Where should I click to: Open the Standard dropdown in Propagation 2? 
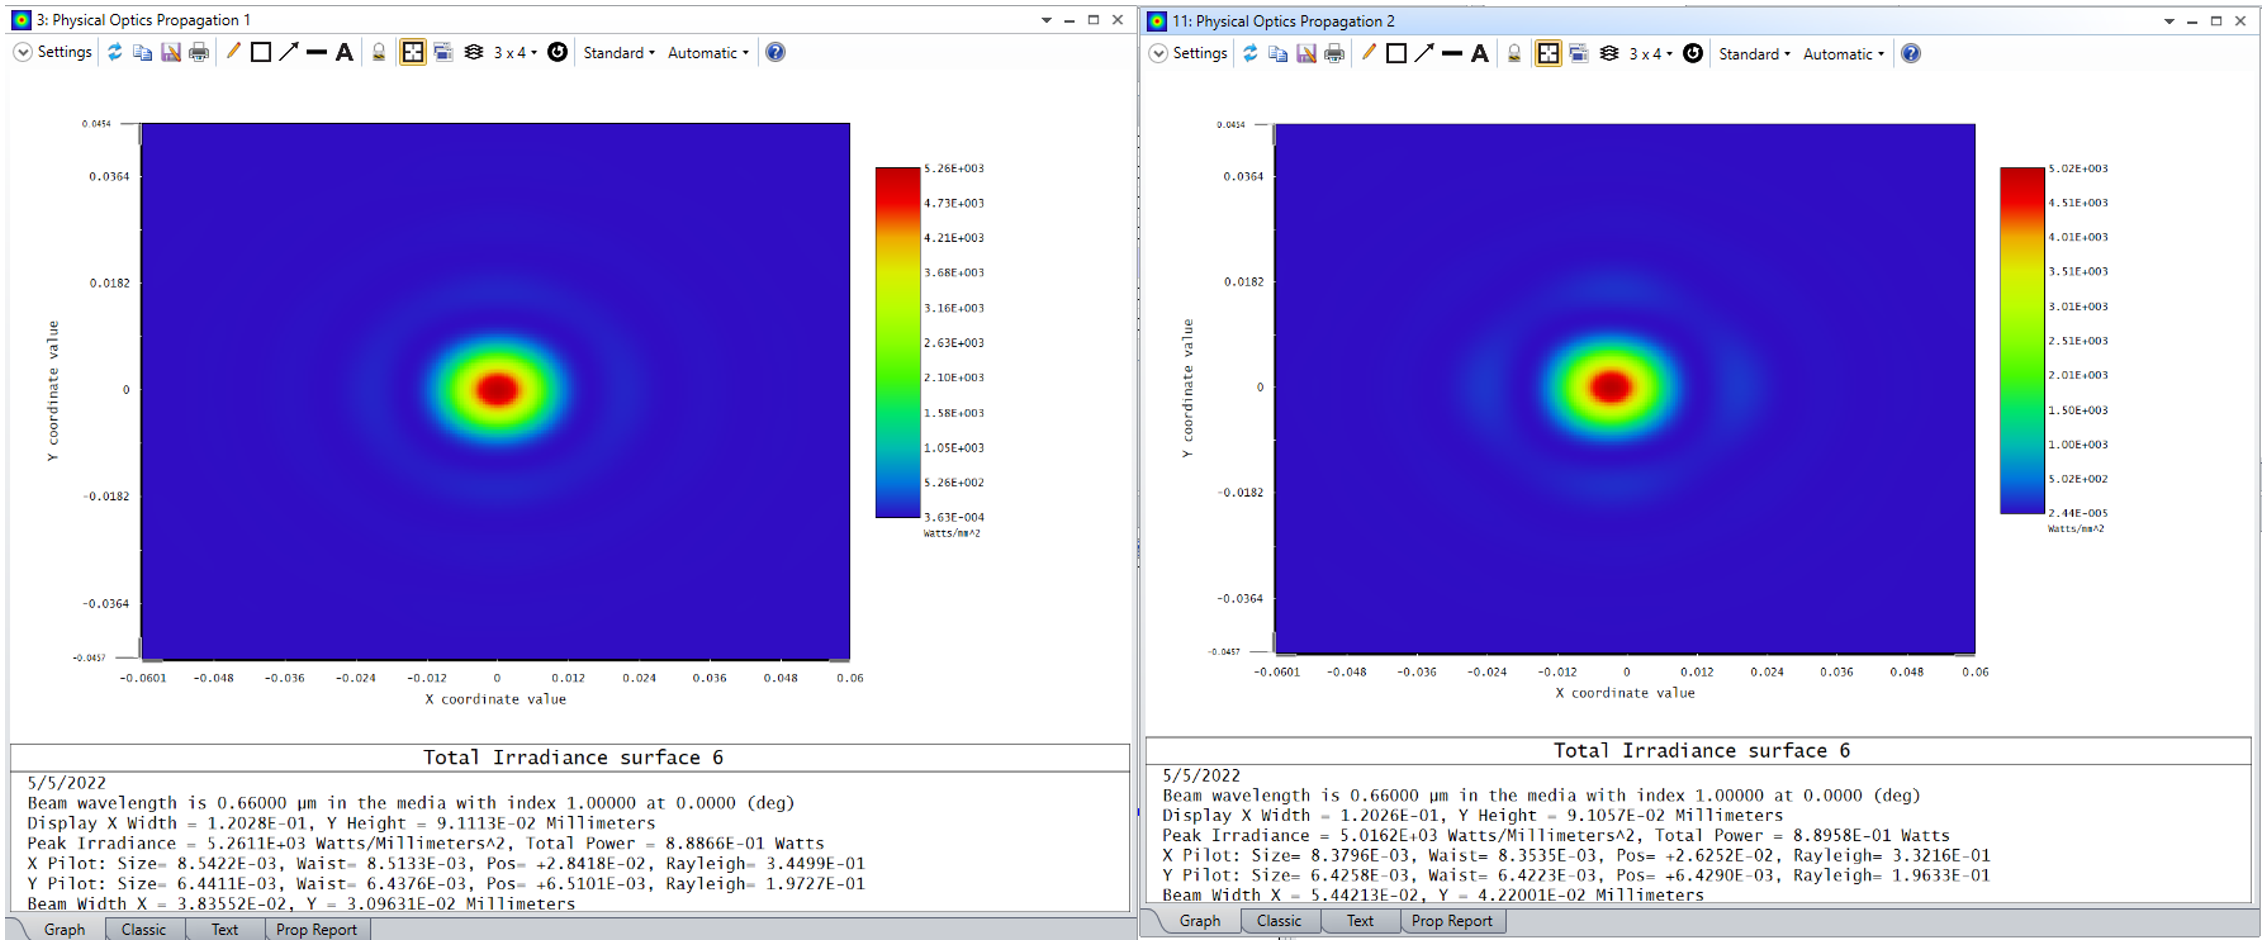click(1754, 54)
